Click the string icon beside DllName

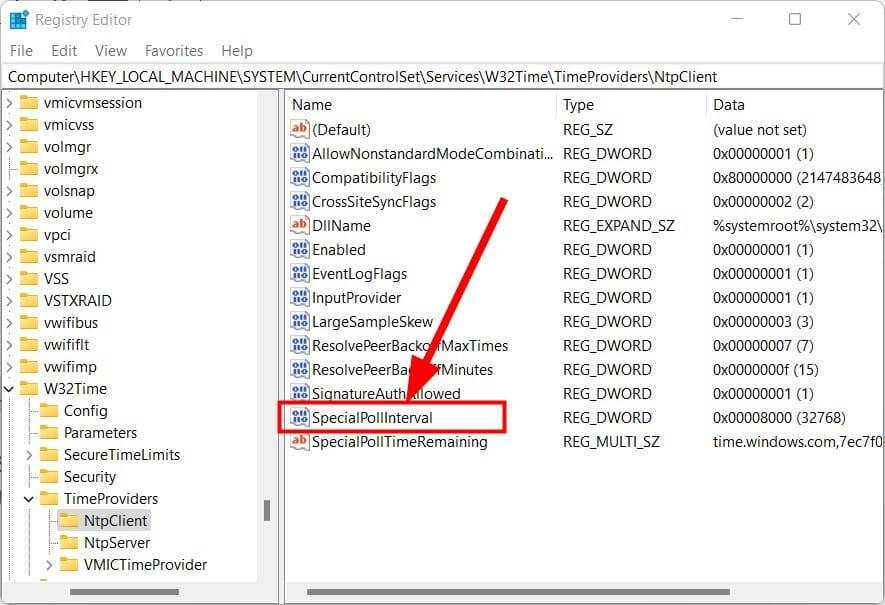[x=299, y=225]
